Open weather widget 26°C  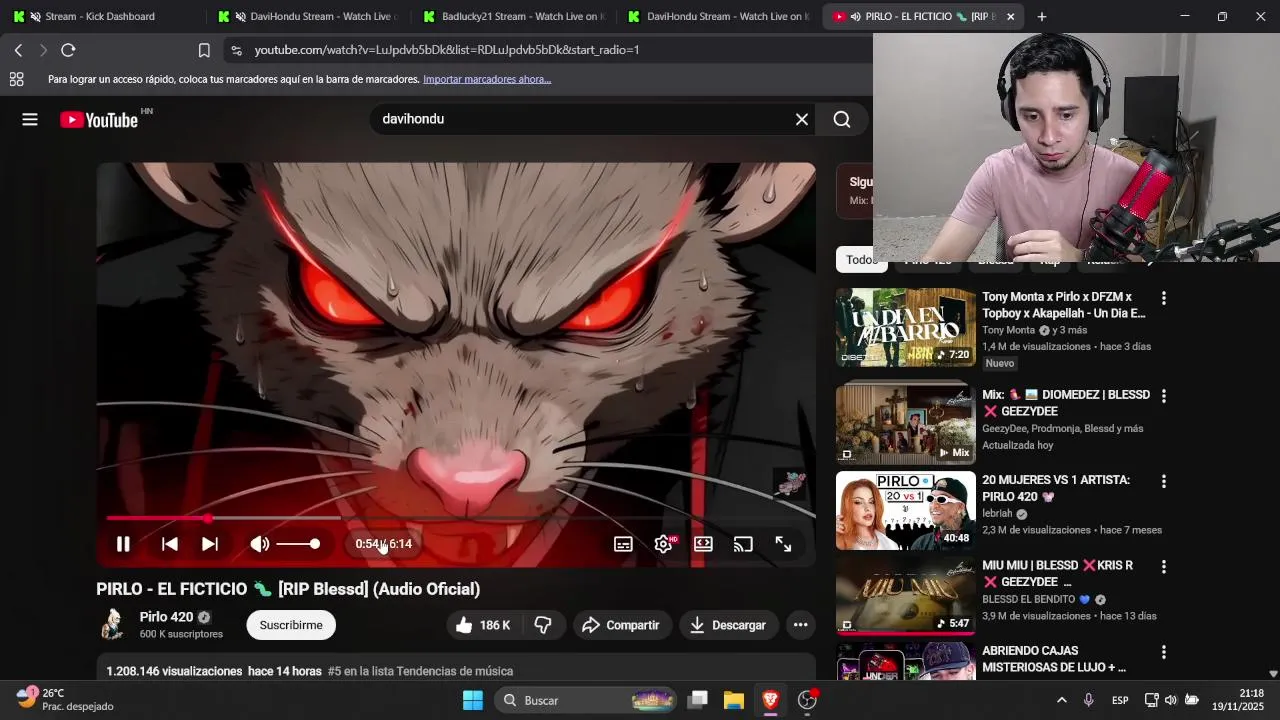(x=63, y=699)
